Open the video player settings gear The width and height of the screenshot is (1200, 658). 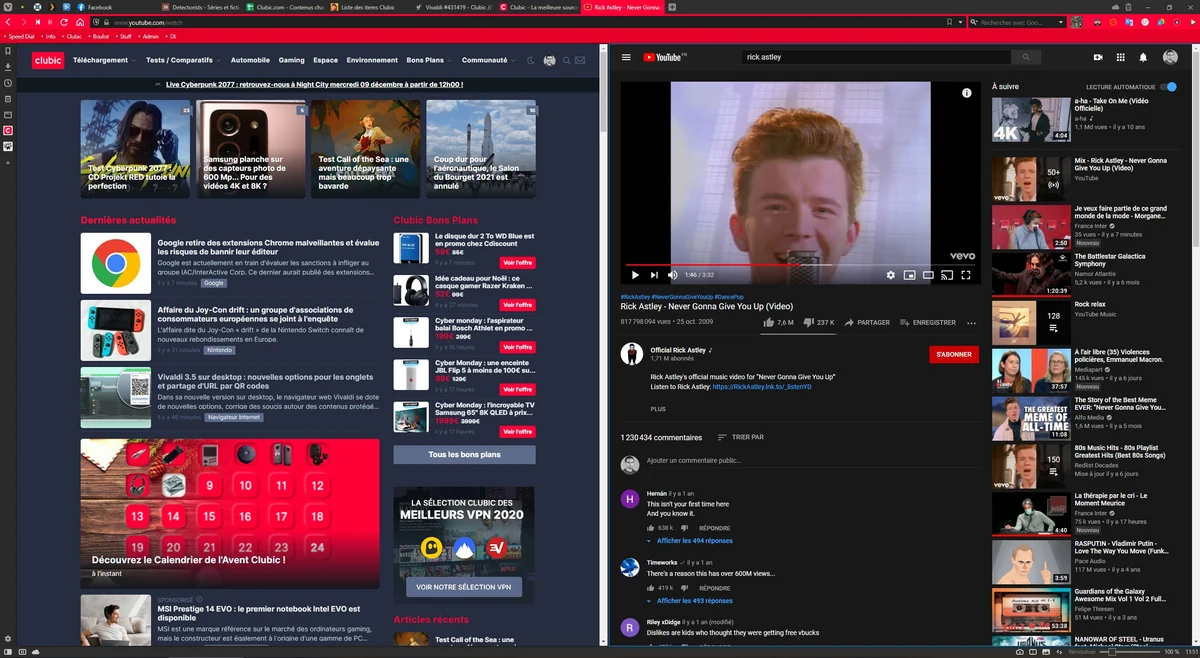pos(890,274)
